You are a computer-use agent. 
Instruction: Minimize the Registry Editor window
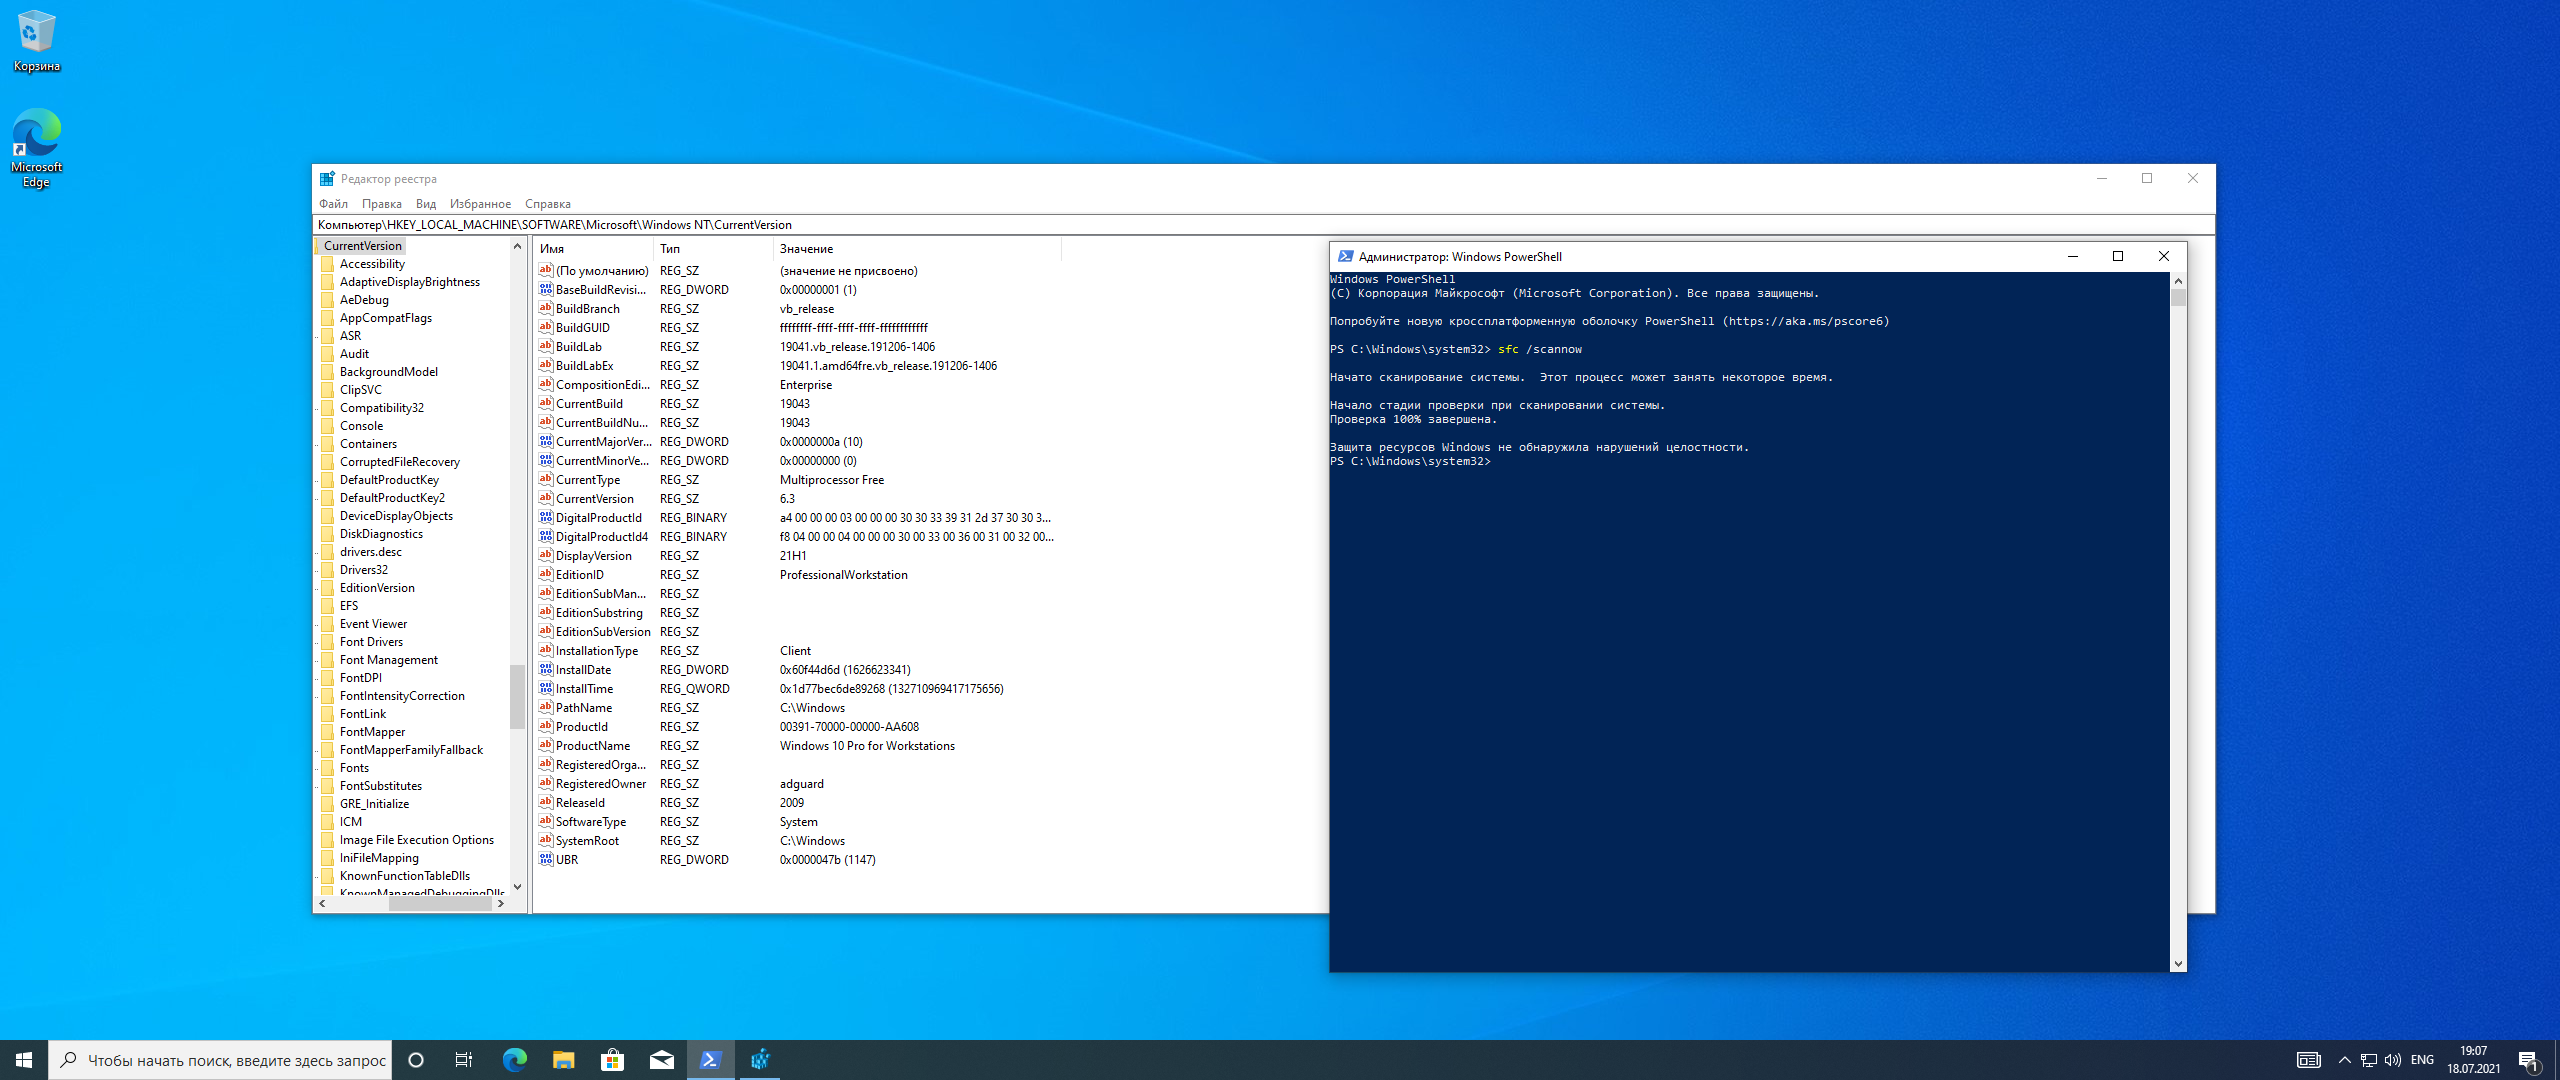2101,179
